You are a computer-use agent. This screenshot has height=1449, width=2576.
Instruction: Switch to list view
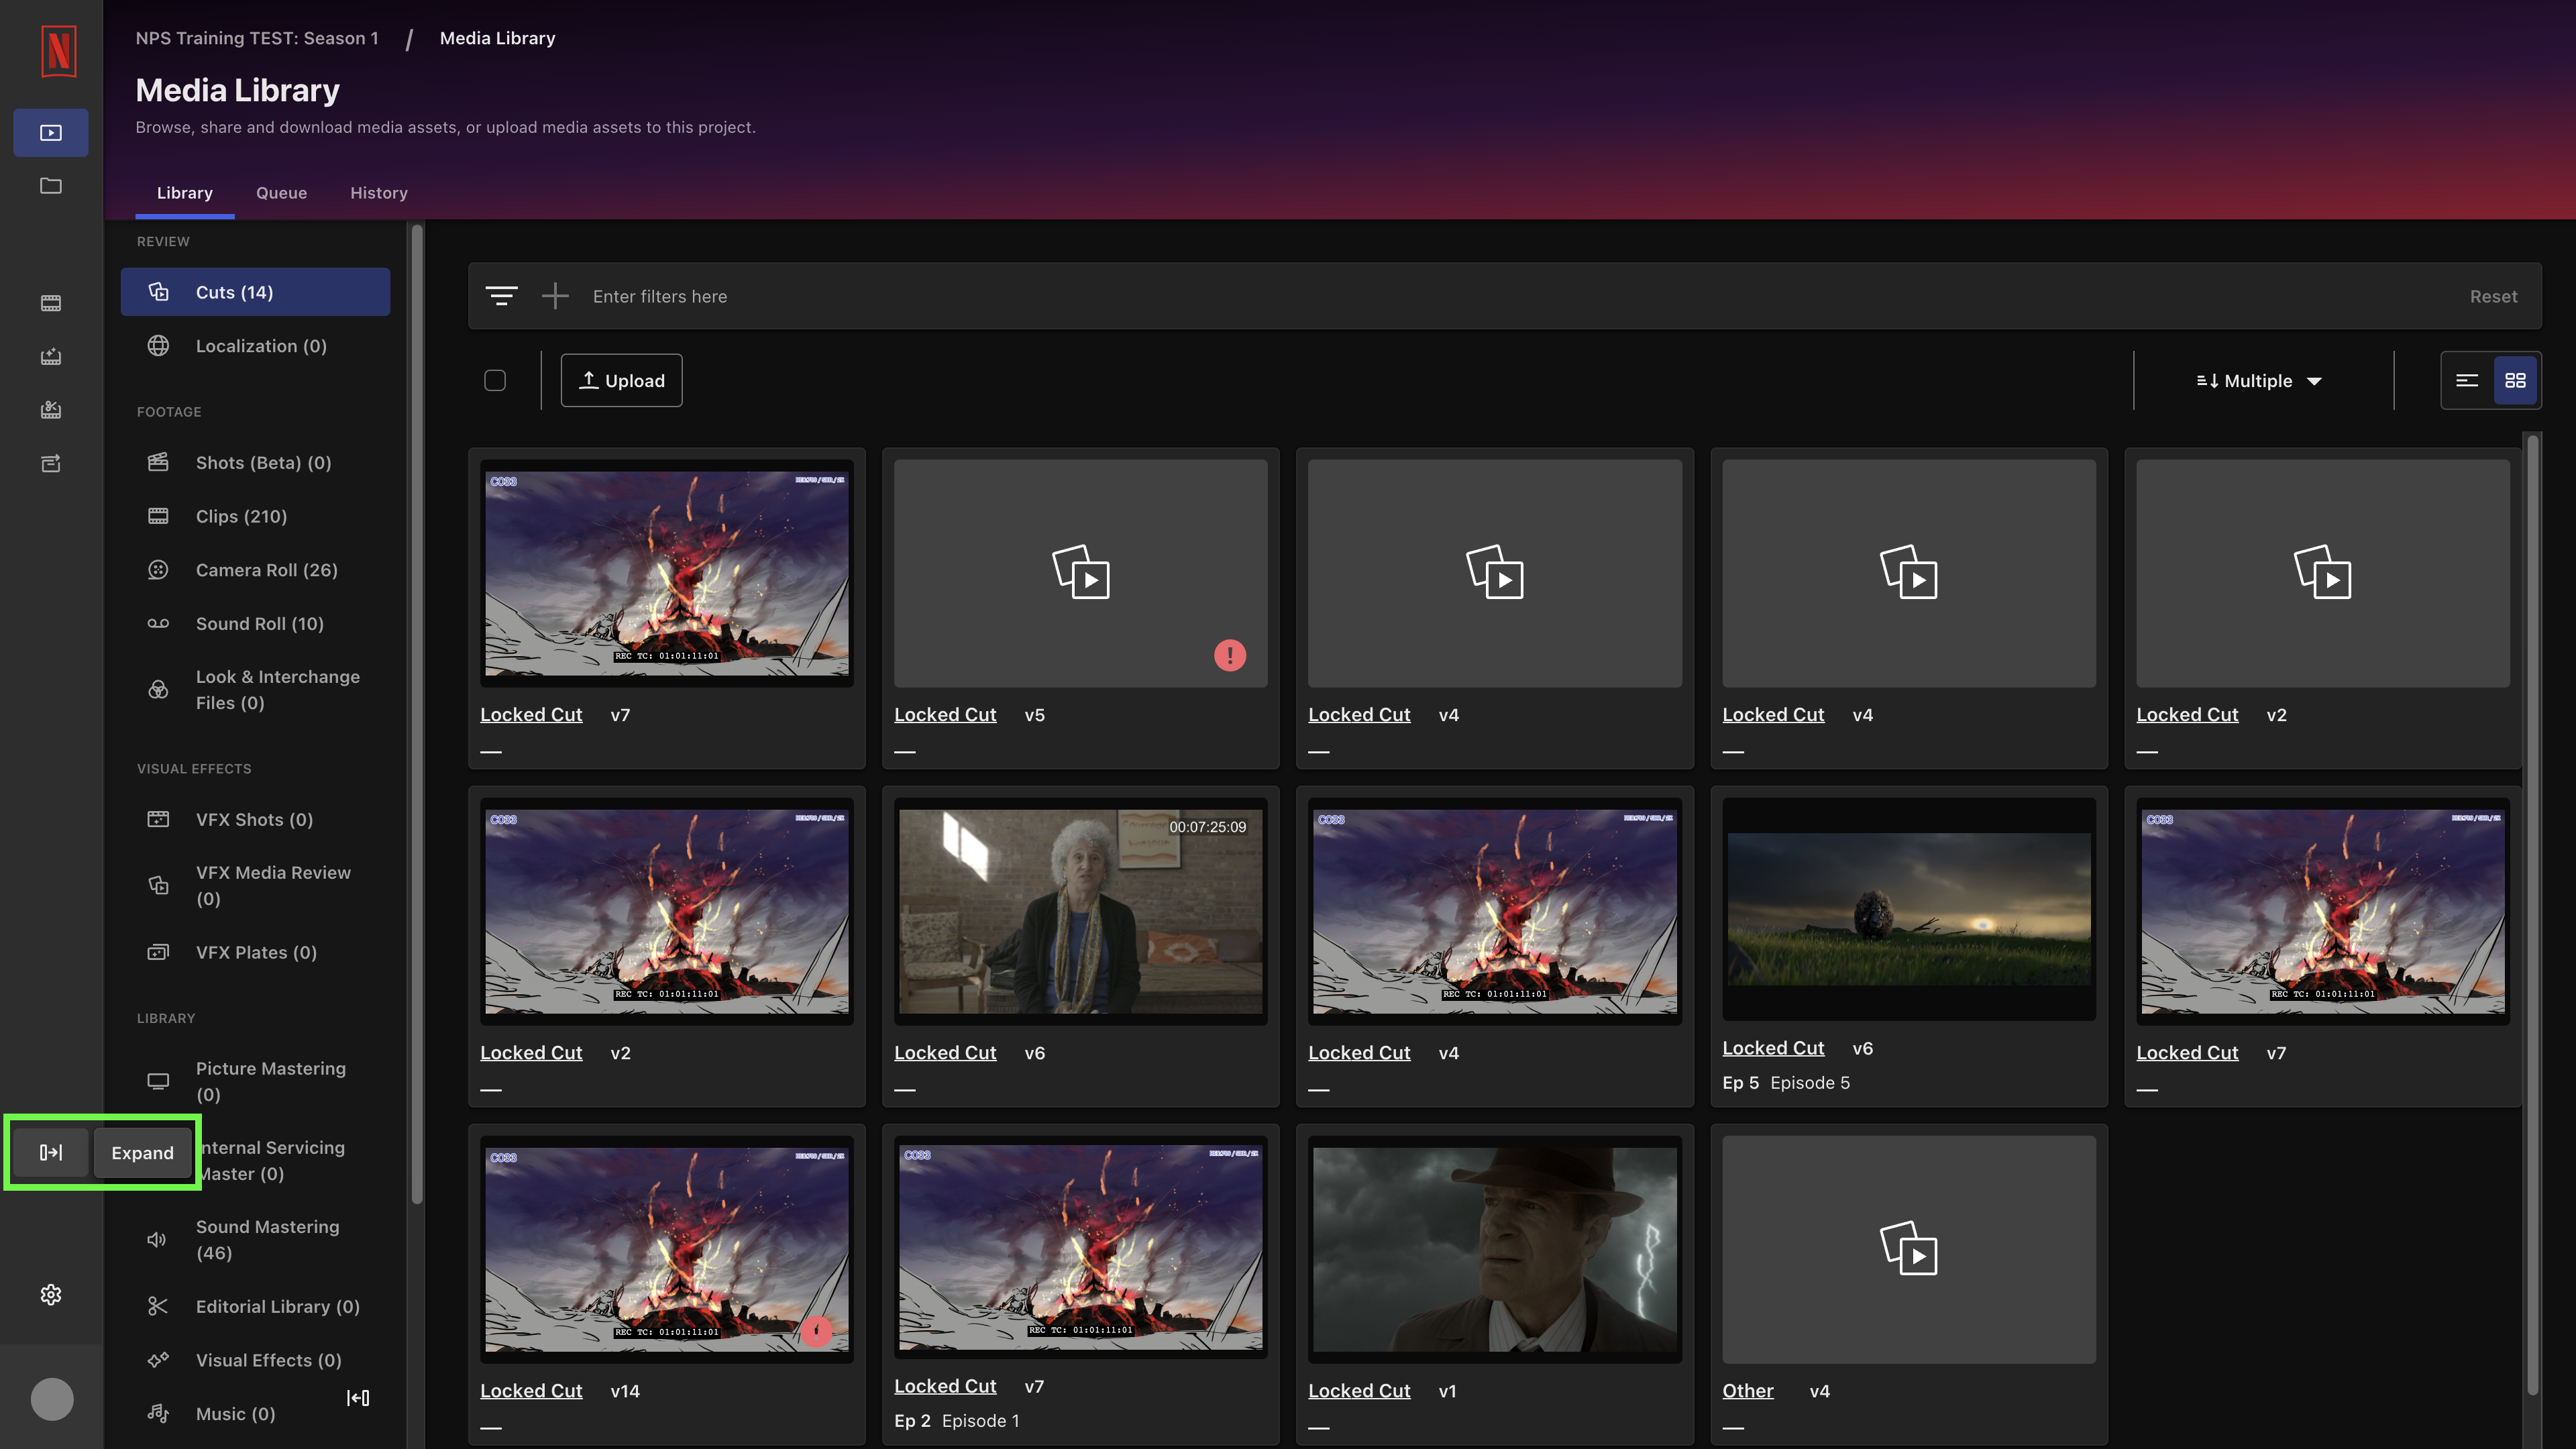(x=2467, y=381)
